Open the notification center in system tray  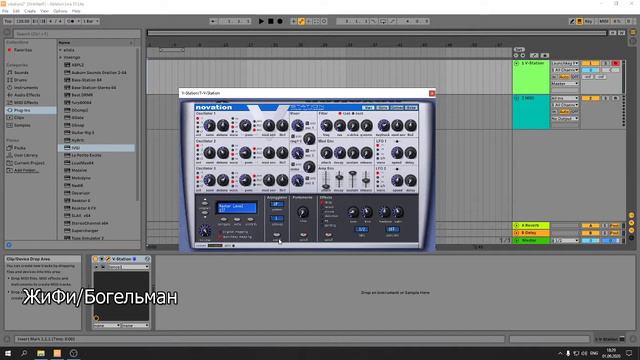pyautogui.click(x=629, y=353)
